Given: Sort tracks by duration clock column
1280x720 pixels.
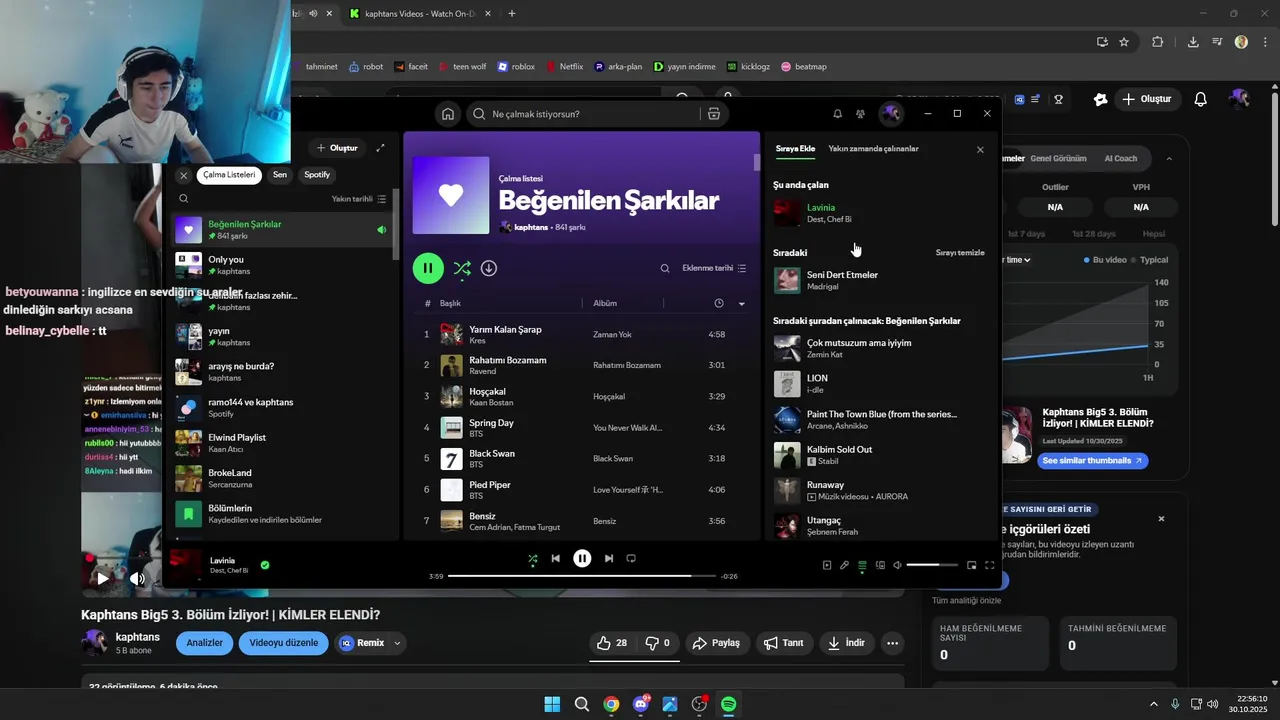Looking at the screenshot, I should click(719, 303).
